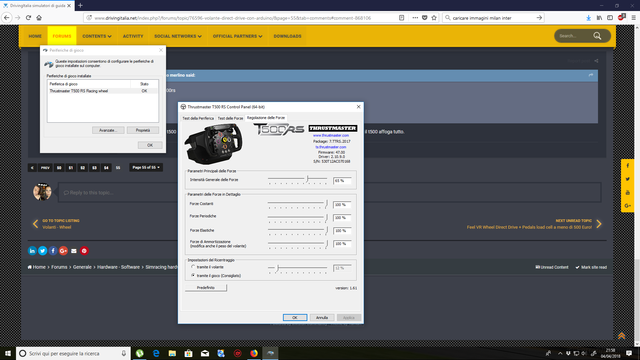
Task: Open Twitter from the right side strip
Action: [x=628, y=179]
